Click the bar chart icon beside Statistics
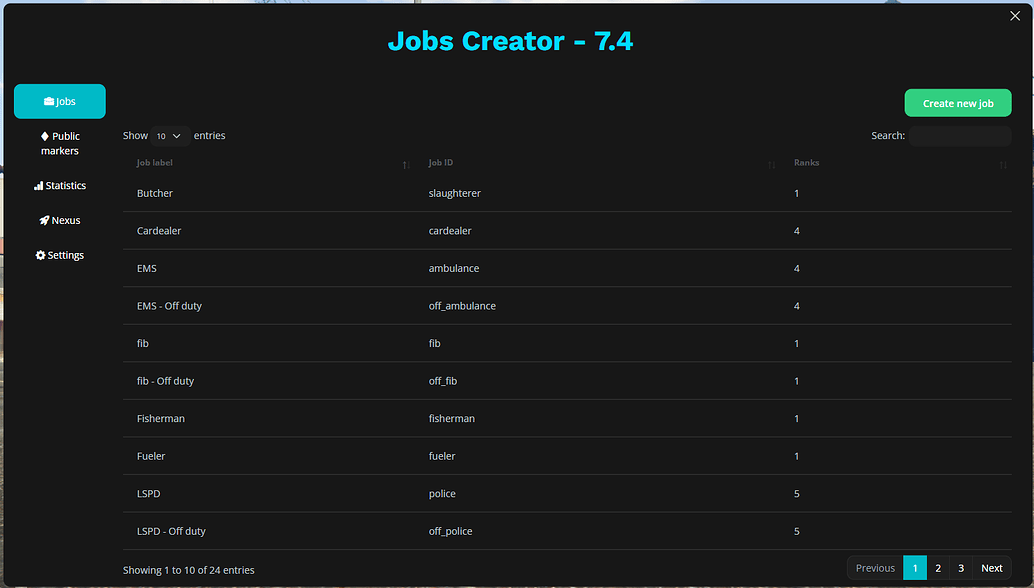The image size is (1034, 588). coord(38,185)
